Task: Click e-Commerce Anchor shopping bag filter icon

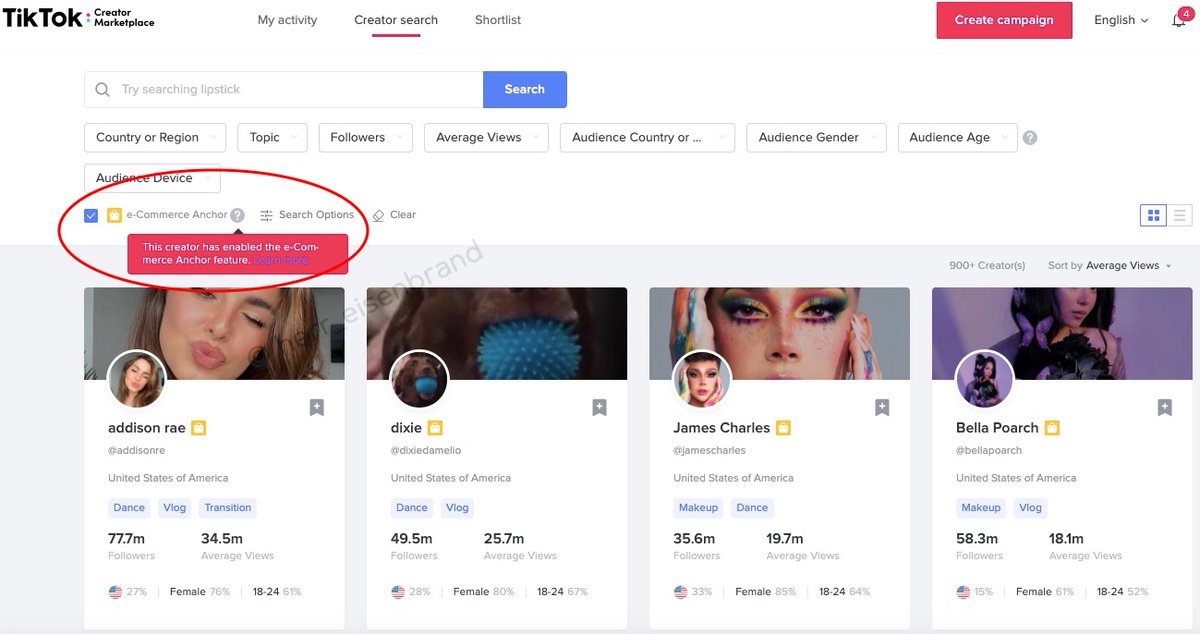Action: coord(114,215)
